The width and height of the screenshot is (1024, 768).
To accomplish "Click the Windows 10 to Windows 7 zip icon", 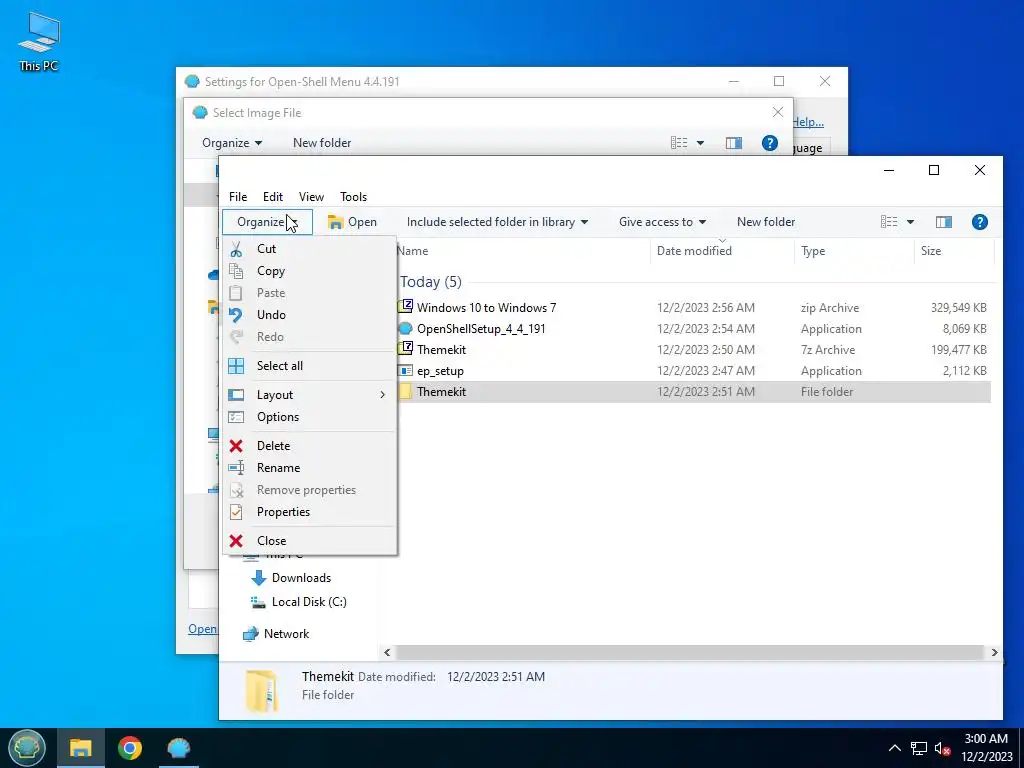I will tap(406, 307).
